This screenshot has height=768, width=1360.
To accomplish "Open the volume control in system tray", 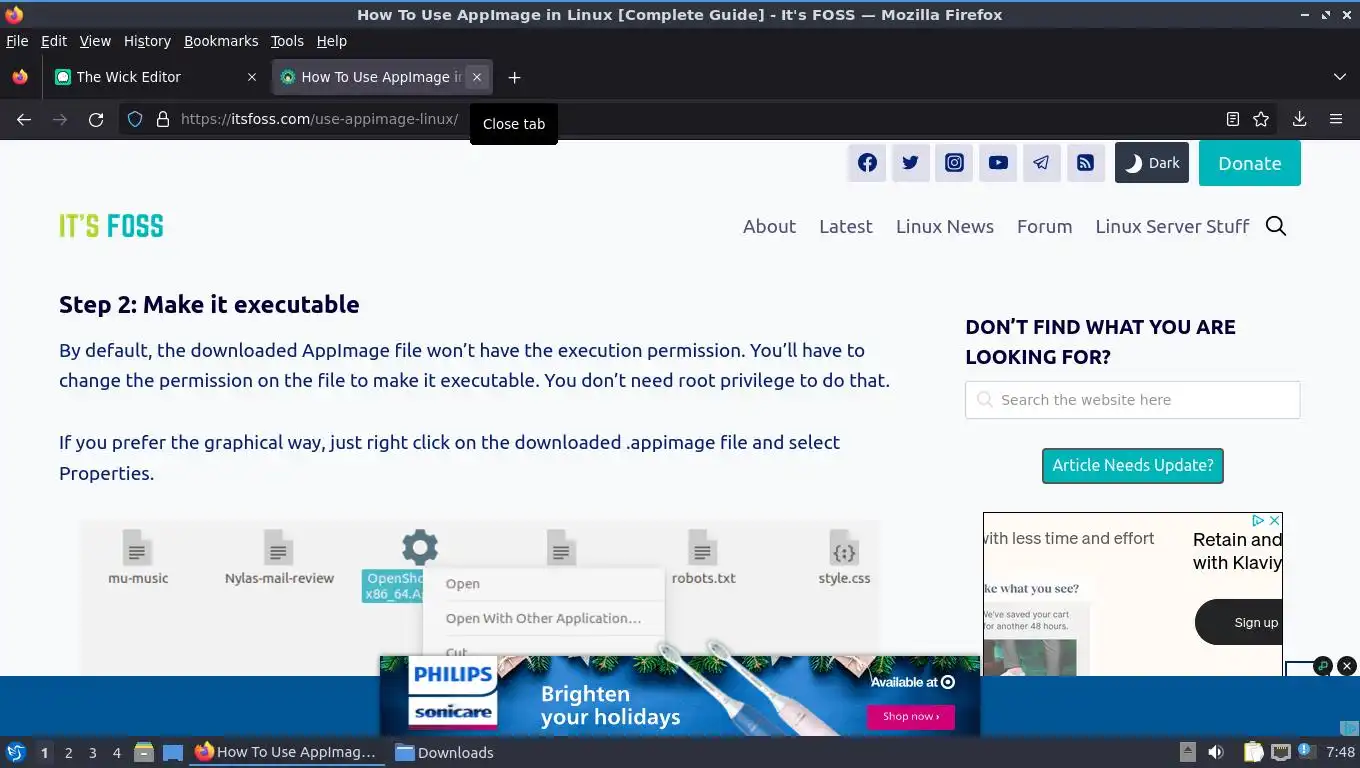I will coord(1216,752).
